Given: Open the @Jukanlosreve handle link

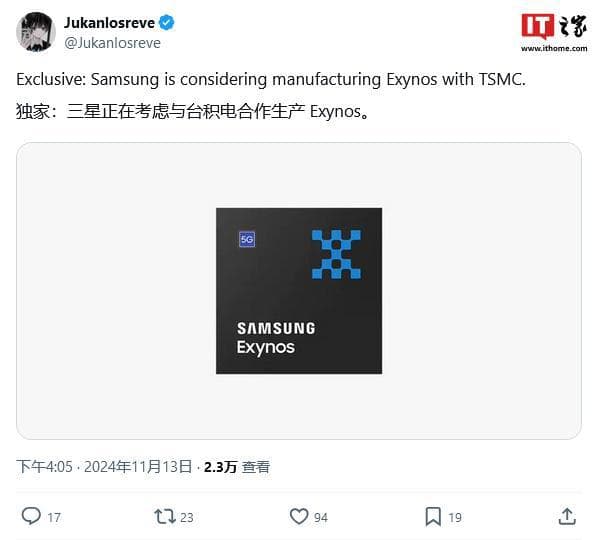Looking at the screenshot, I should pos(112,43).
